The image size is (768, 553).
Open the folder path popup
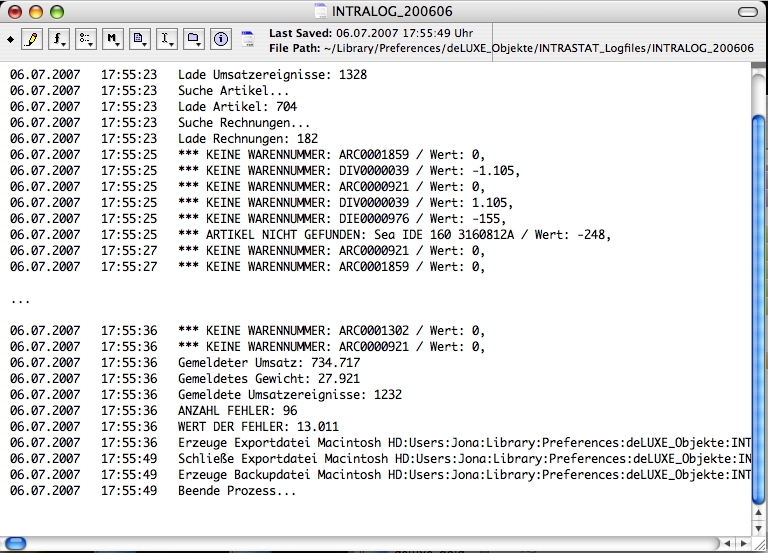tap(195, 39)
